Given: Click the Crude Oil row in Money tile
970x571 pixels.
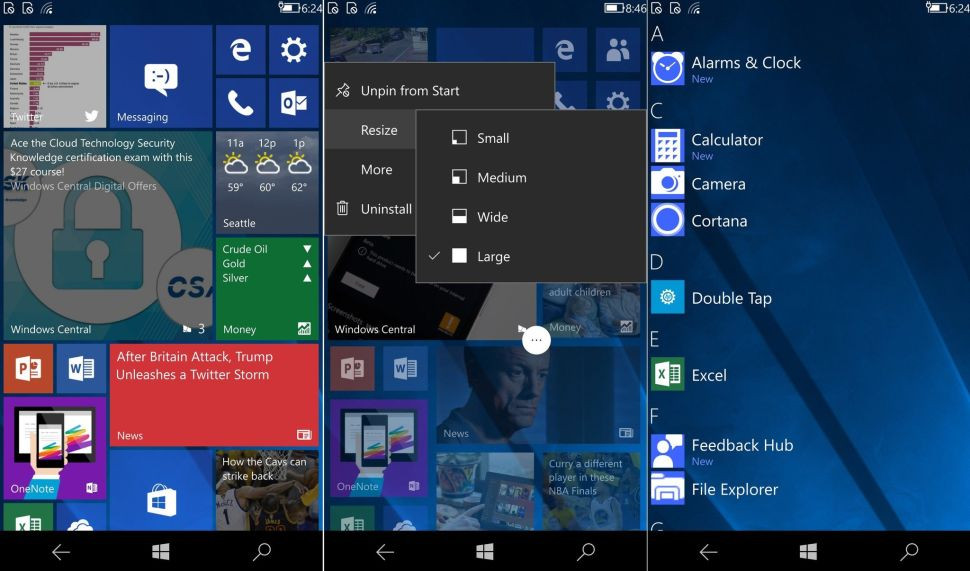Looking at the screenshot, I should (x=267, y=249).
